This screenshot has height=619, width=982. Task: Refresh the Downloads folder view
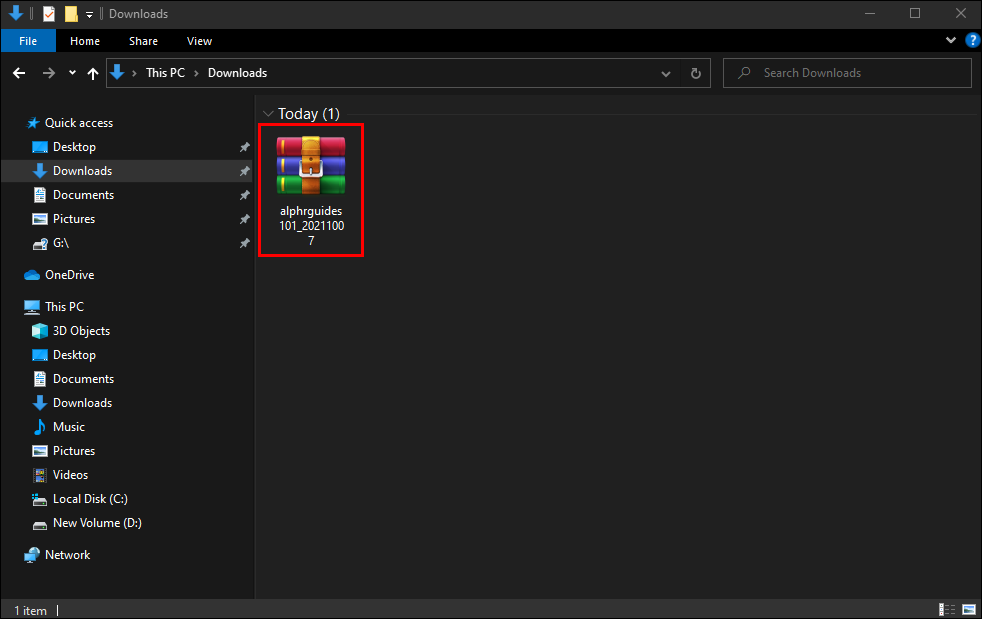click(696, 73)
